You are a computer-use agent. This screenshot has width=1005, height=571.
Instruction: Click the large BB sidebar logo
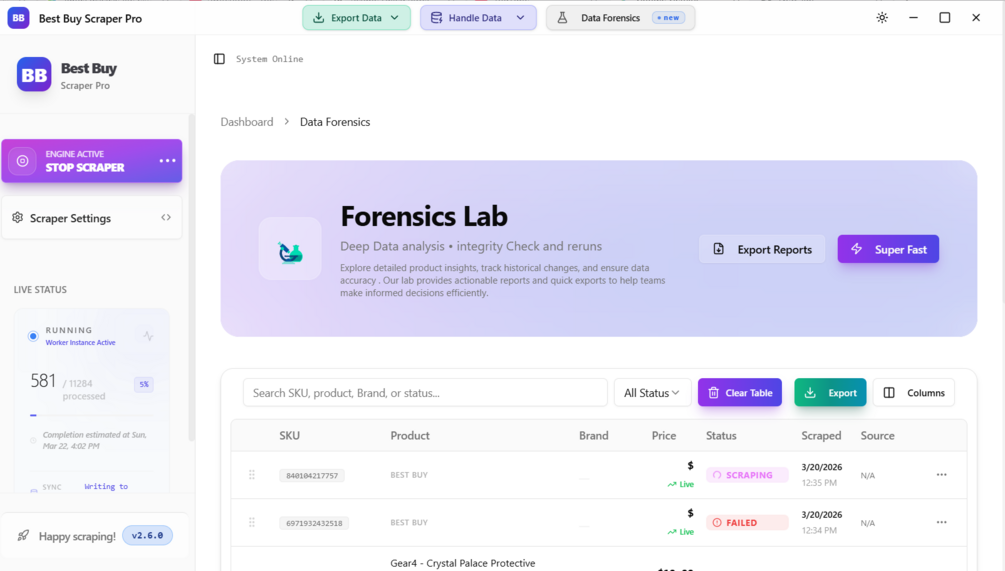pyautogui.click(x=34, y=74)
